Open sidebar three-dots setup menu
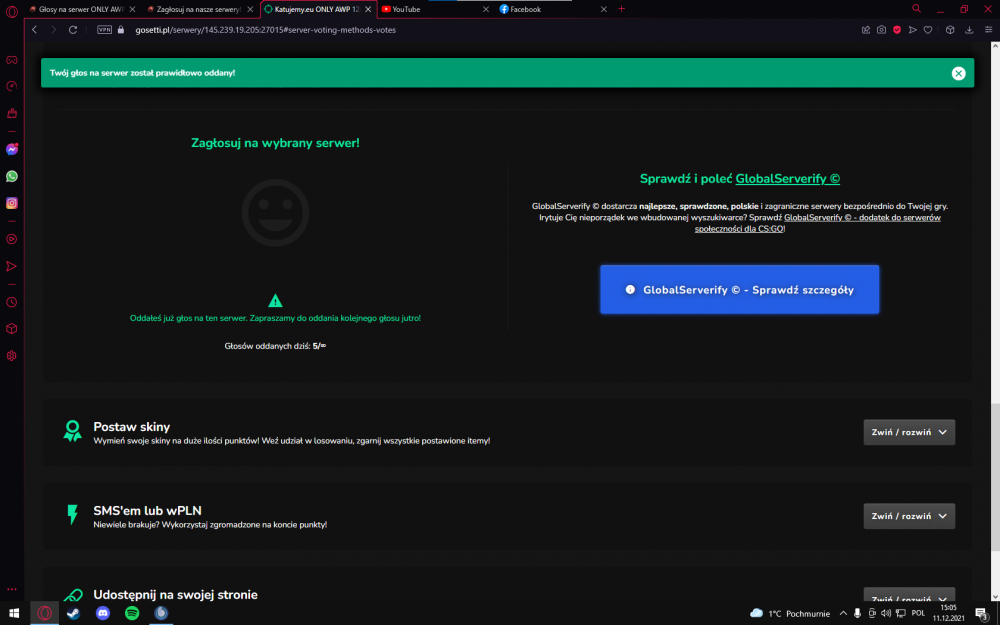Screen dimensions: 1000x625 coord(11,589)
